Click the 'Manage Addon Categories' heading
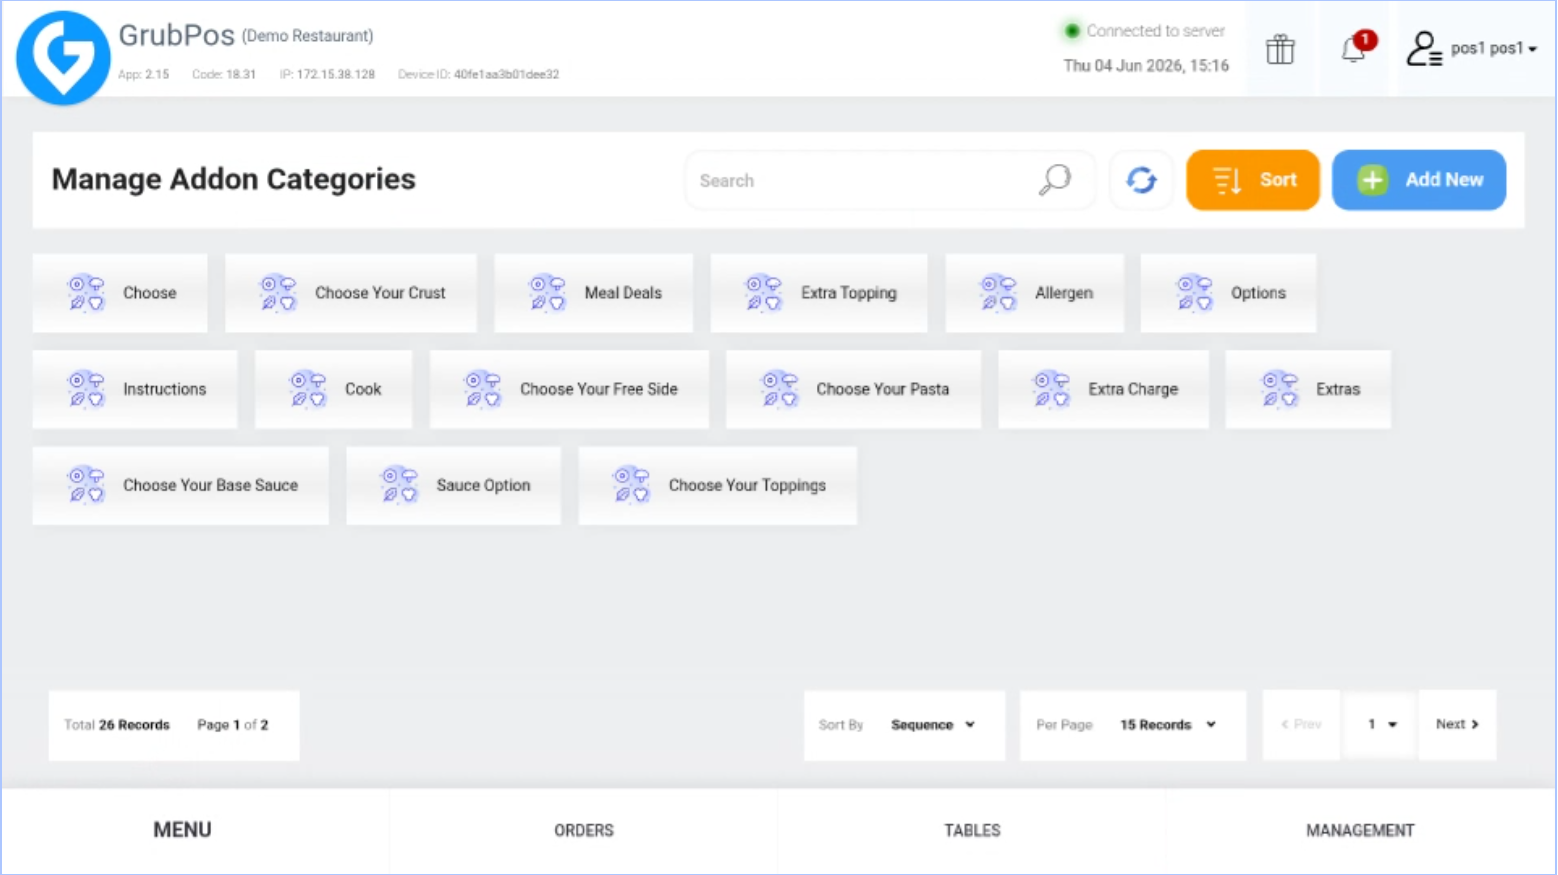Screen dimensions: 1558x875 (x=233, y=179)
